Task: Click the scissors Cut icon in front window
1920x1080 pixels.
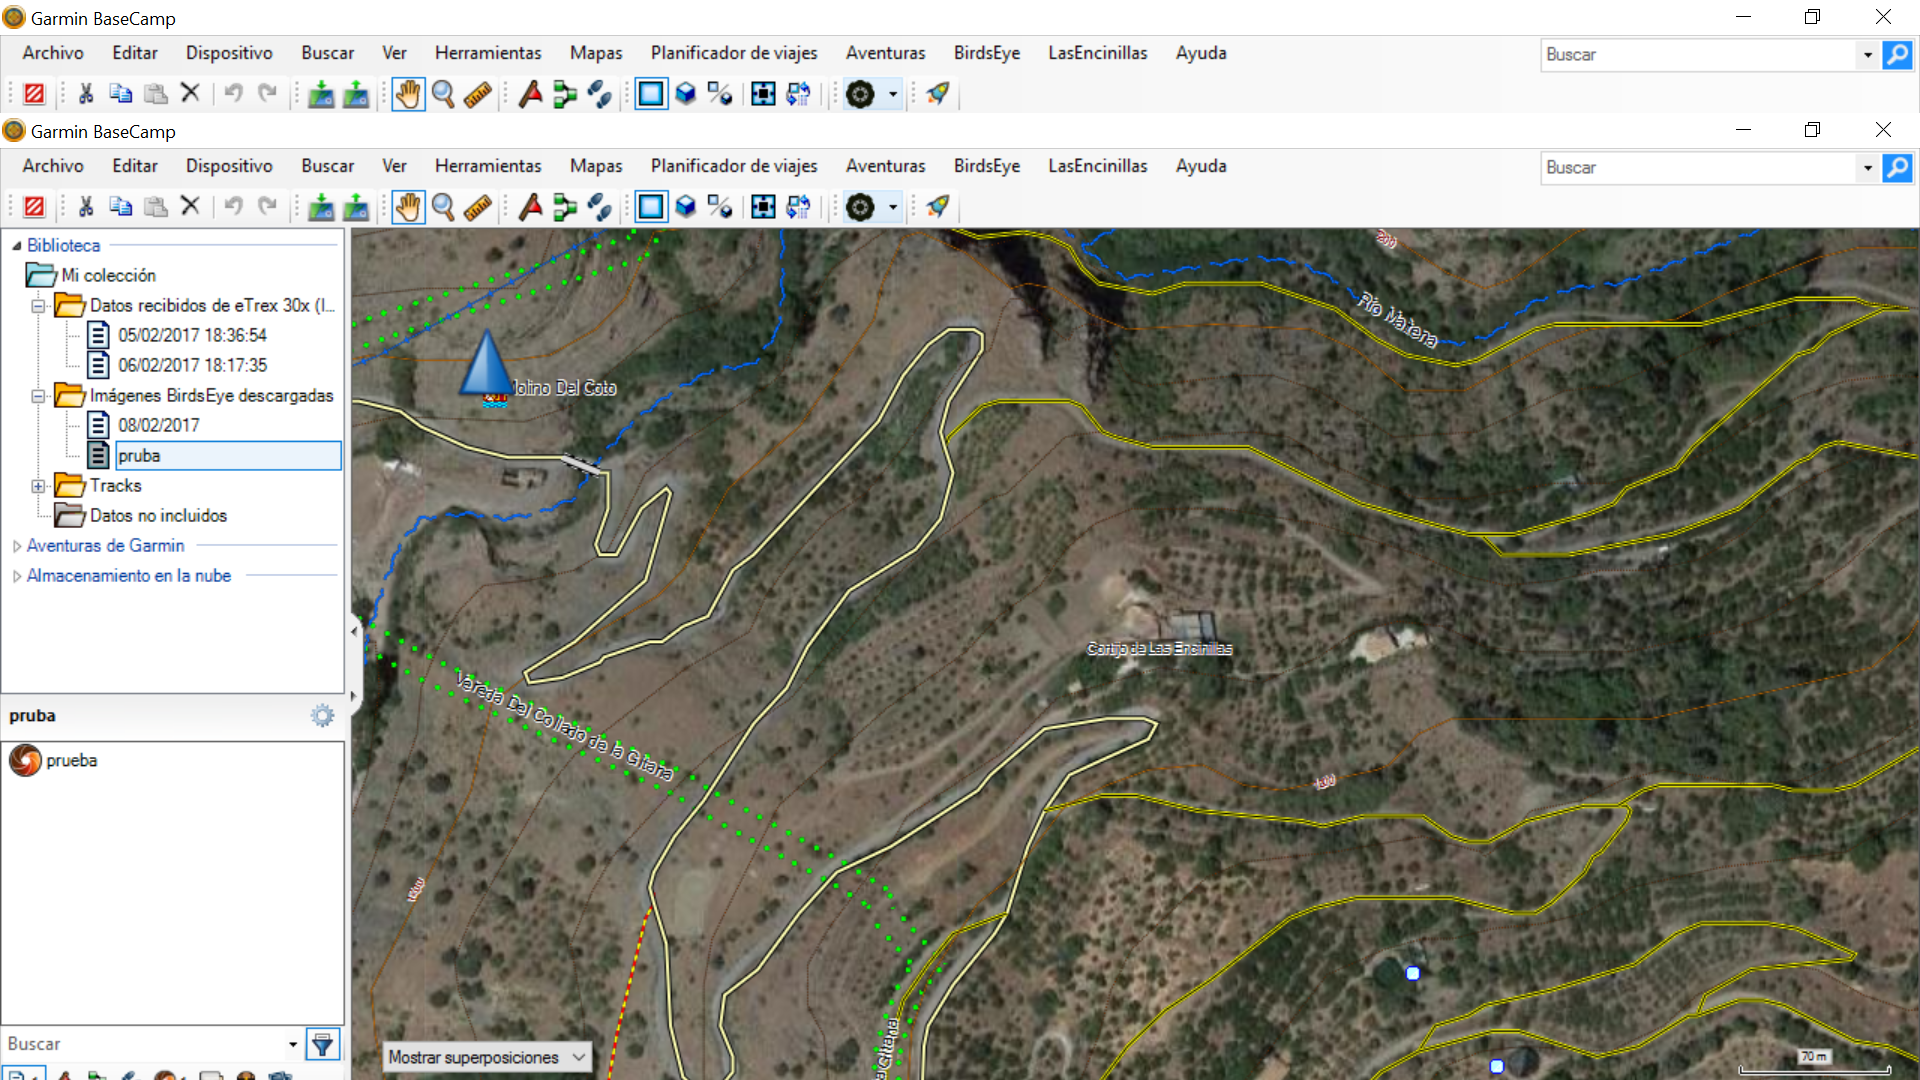Action: [86, 207]
